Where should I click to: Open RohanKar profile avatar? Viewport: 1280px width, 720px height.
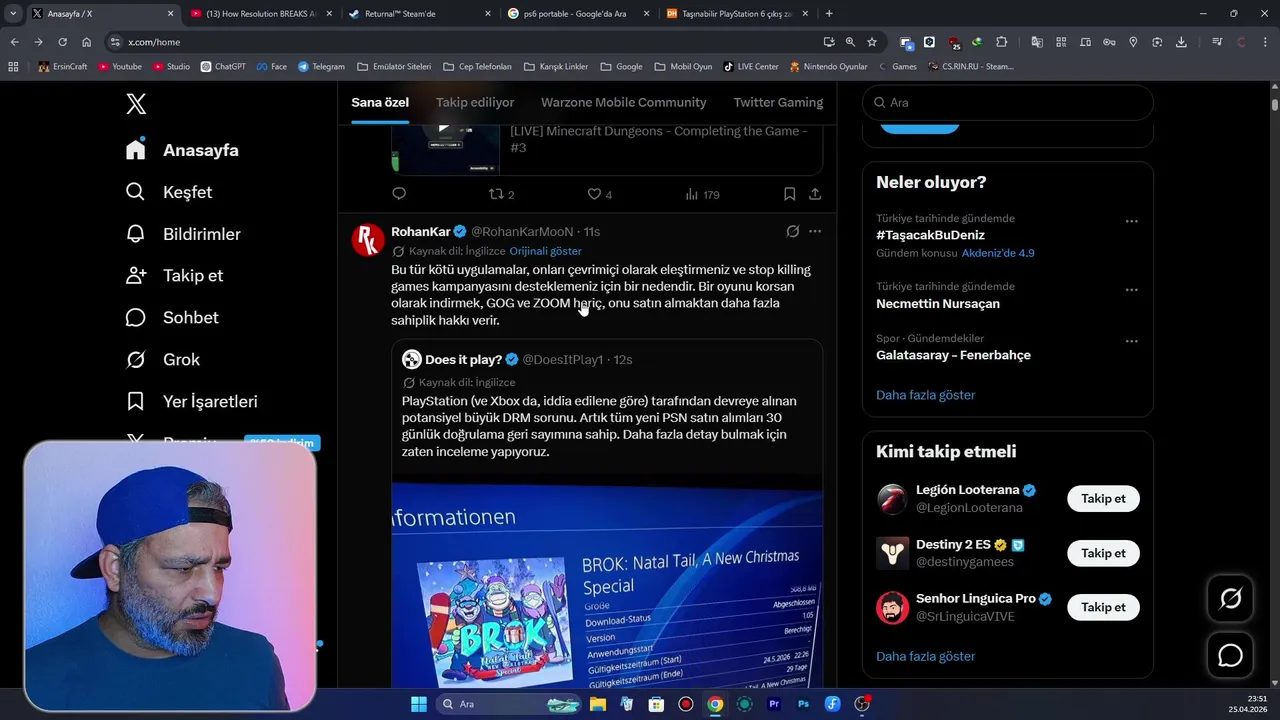pos(368,240)
